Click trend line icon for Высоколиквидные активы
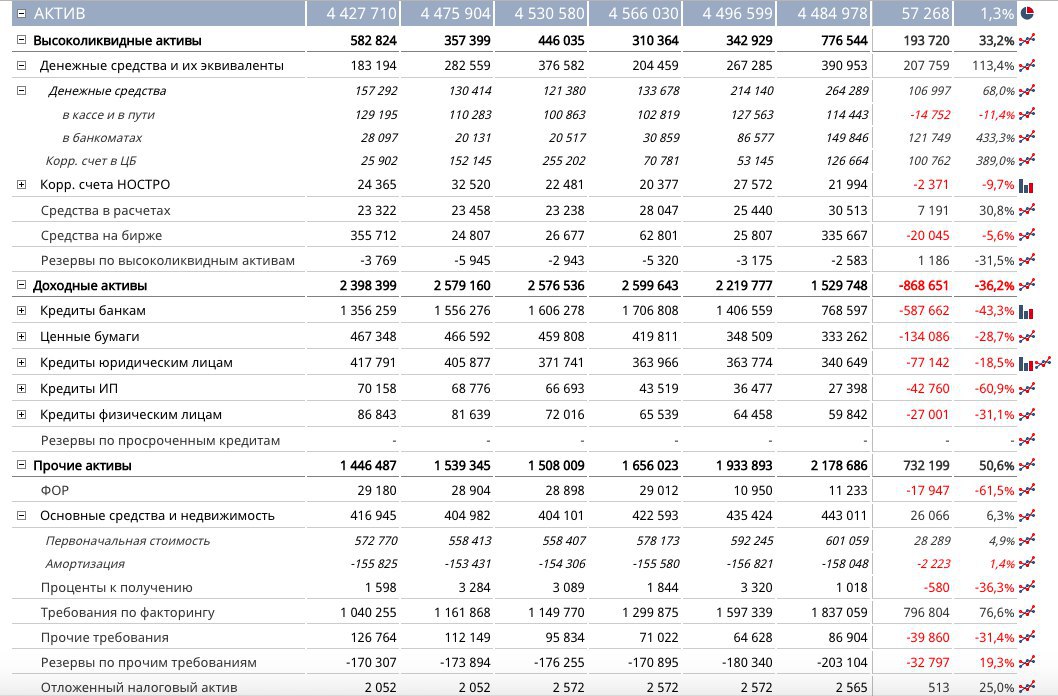Image resolution: width=1058 pixels, height=696 pixels. [1026, 41]
